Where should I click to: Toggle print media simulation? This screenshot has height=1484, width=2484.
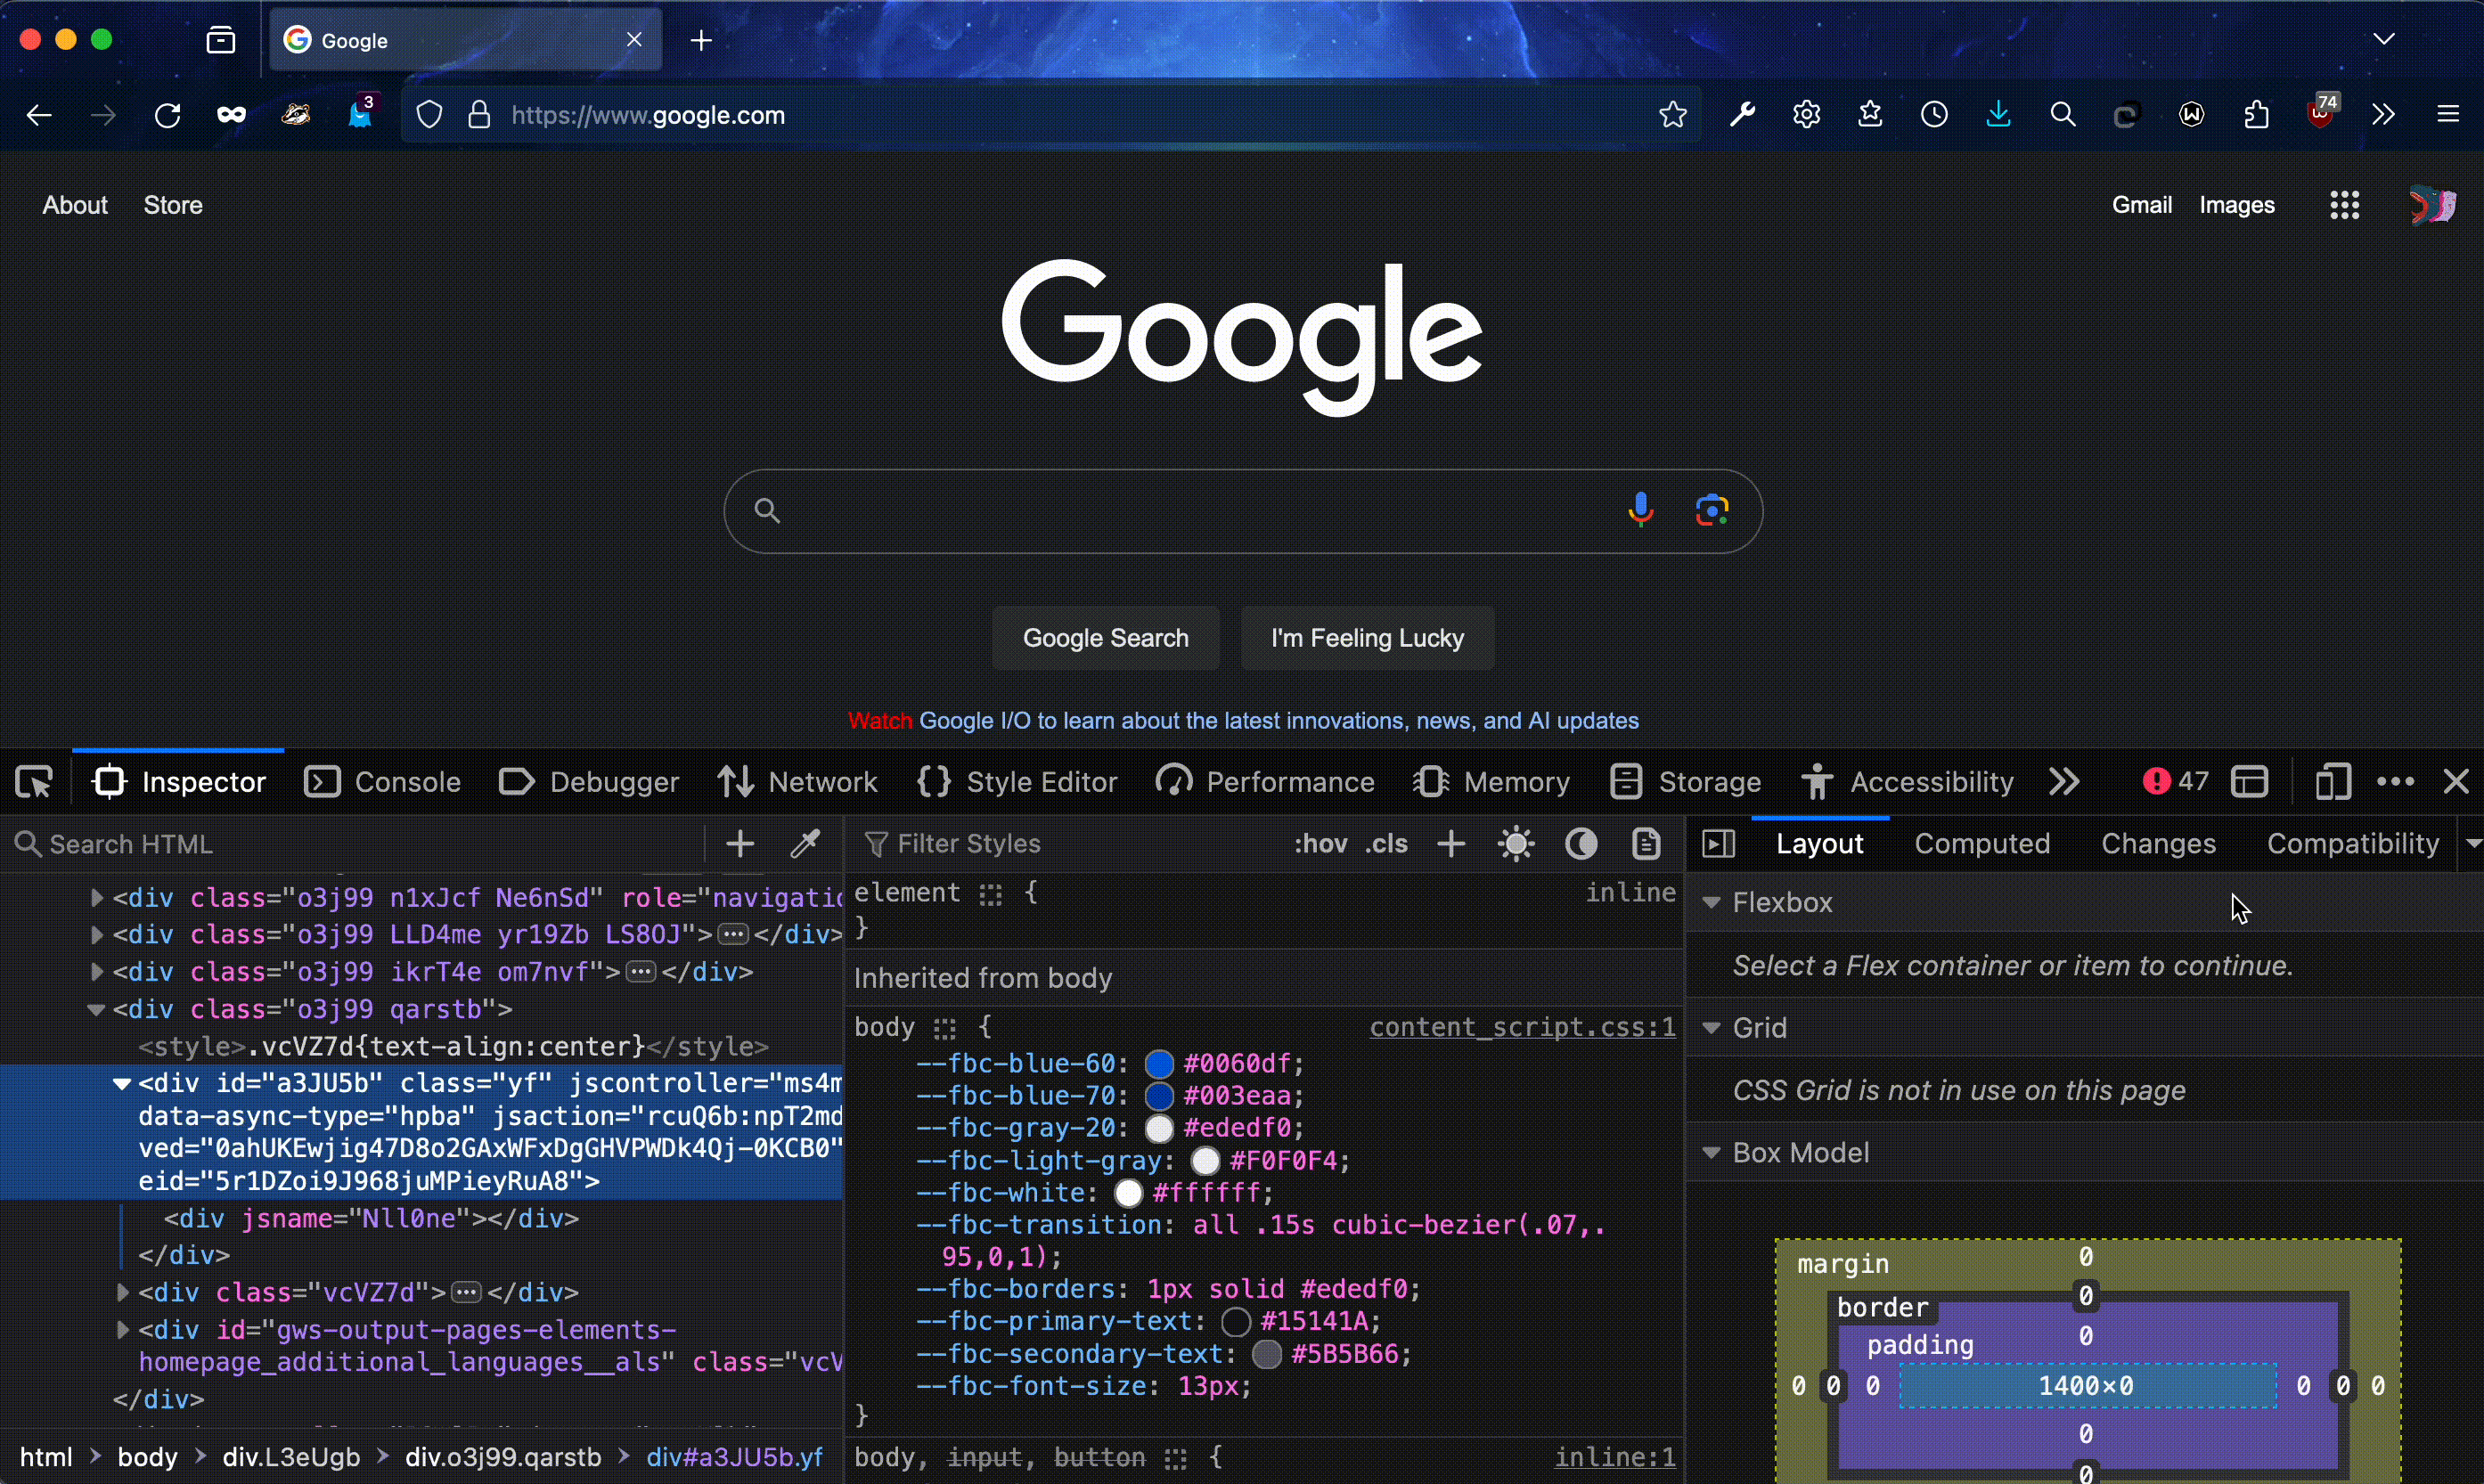(1646, 844)
